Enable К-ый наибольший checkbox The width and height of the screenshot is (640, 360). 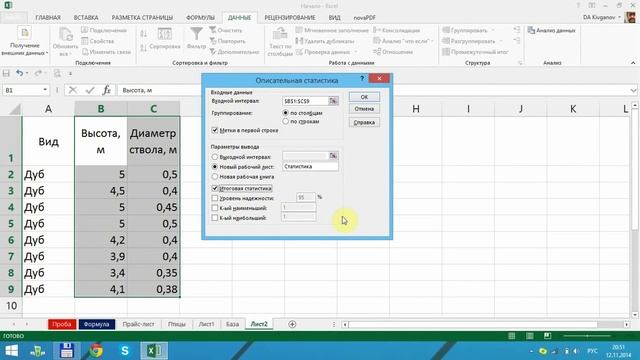[x=215, y=218]
